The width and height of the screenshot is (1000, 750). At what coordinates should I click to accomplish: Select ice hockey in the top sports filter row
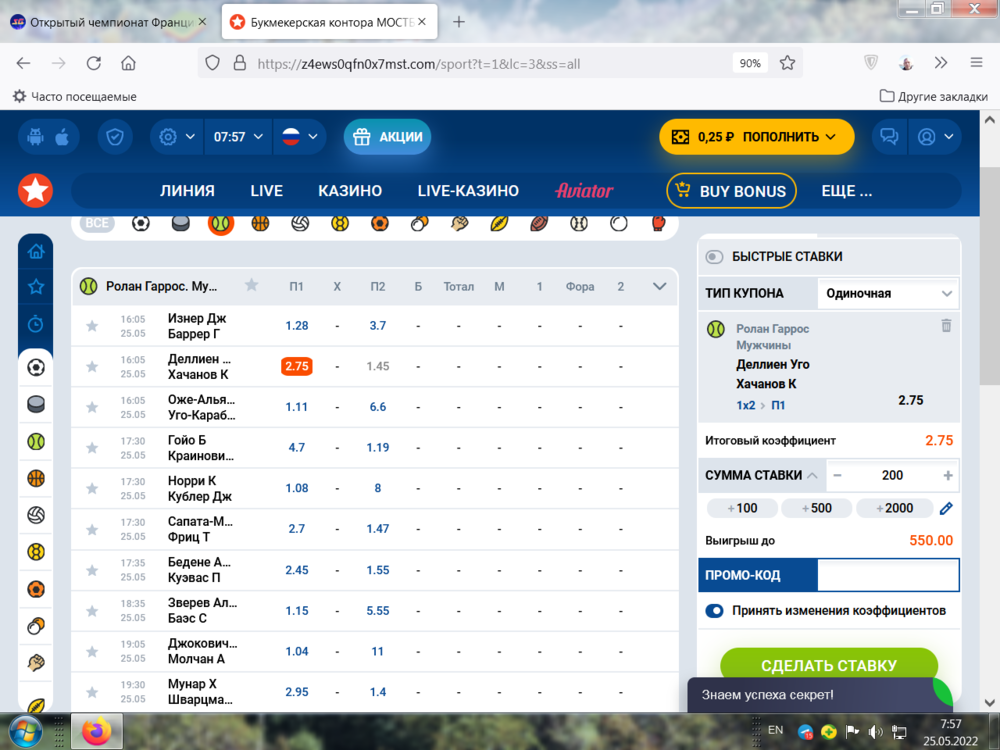point(180,223)
